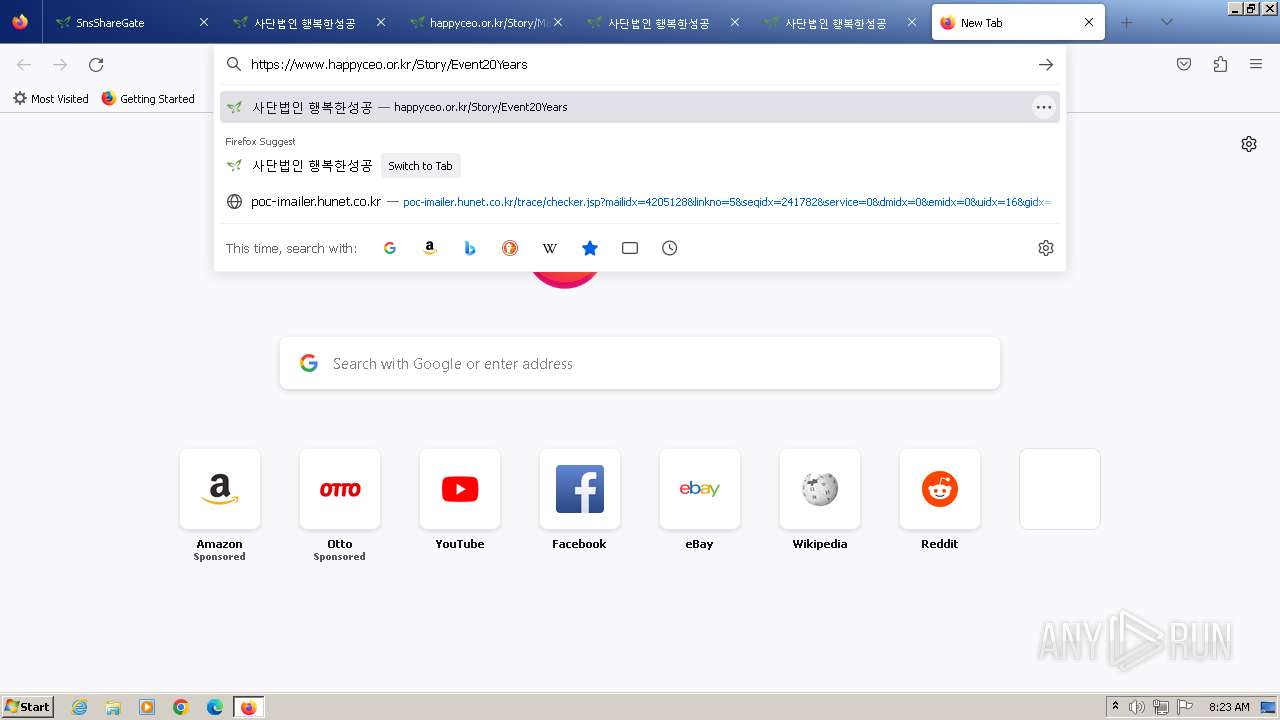Open result options three-dot menu
1280x720 pixels.
click(x=1044, y=107)
